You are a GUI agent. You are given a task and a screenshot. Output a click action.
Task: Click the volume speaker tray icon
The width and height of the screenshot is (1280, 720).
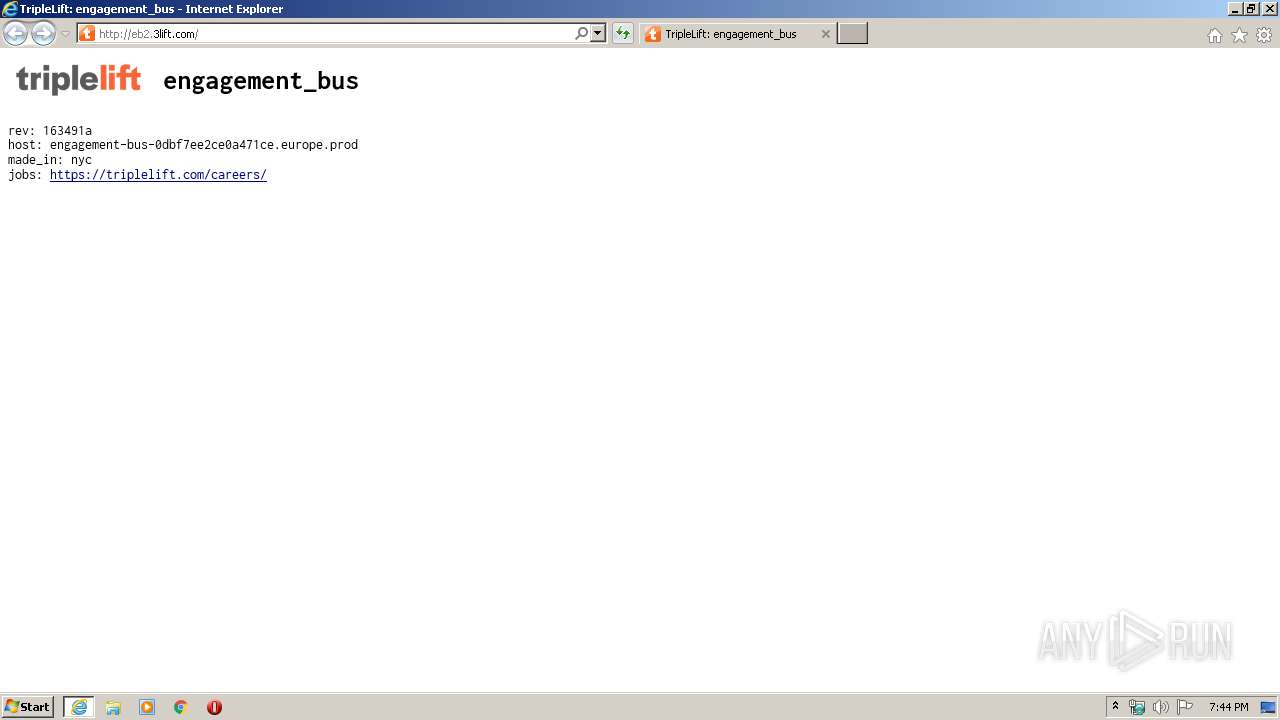1161,707
